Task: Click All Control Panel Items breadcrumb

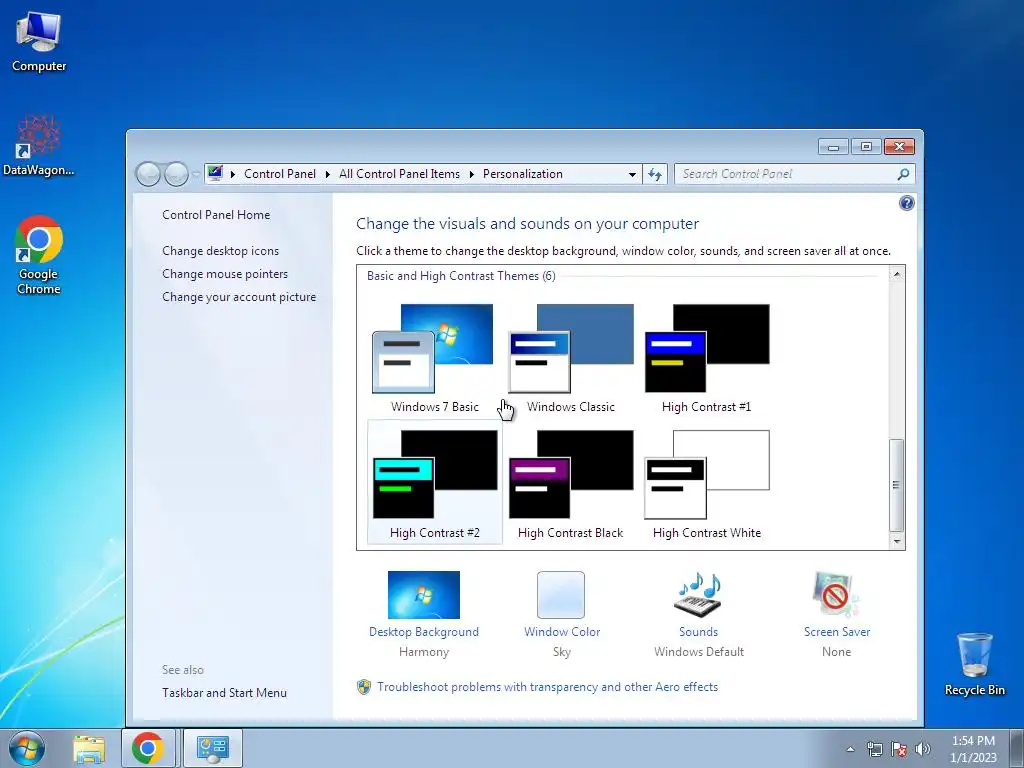Action: [399, 174]
